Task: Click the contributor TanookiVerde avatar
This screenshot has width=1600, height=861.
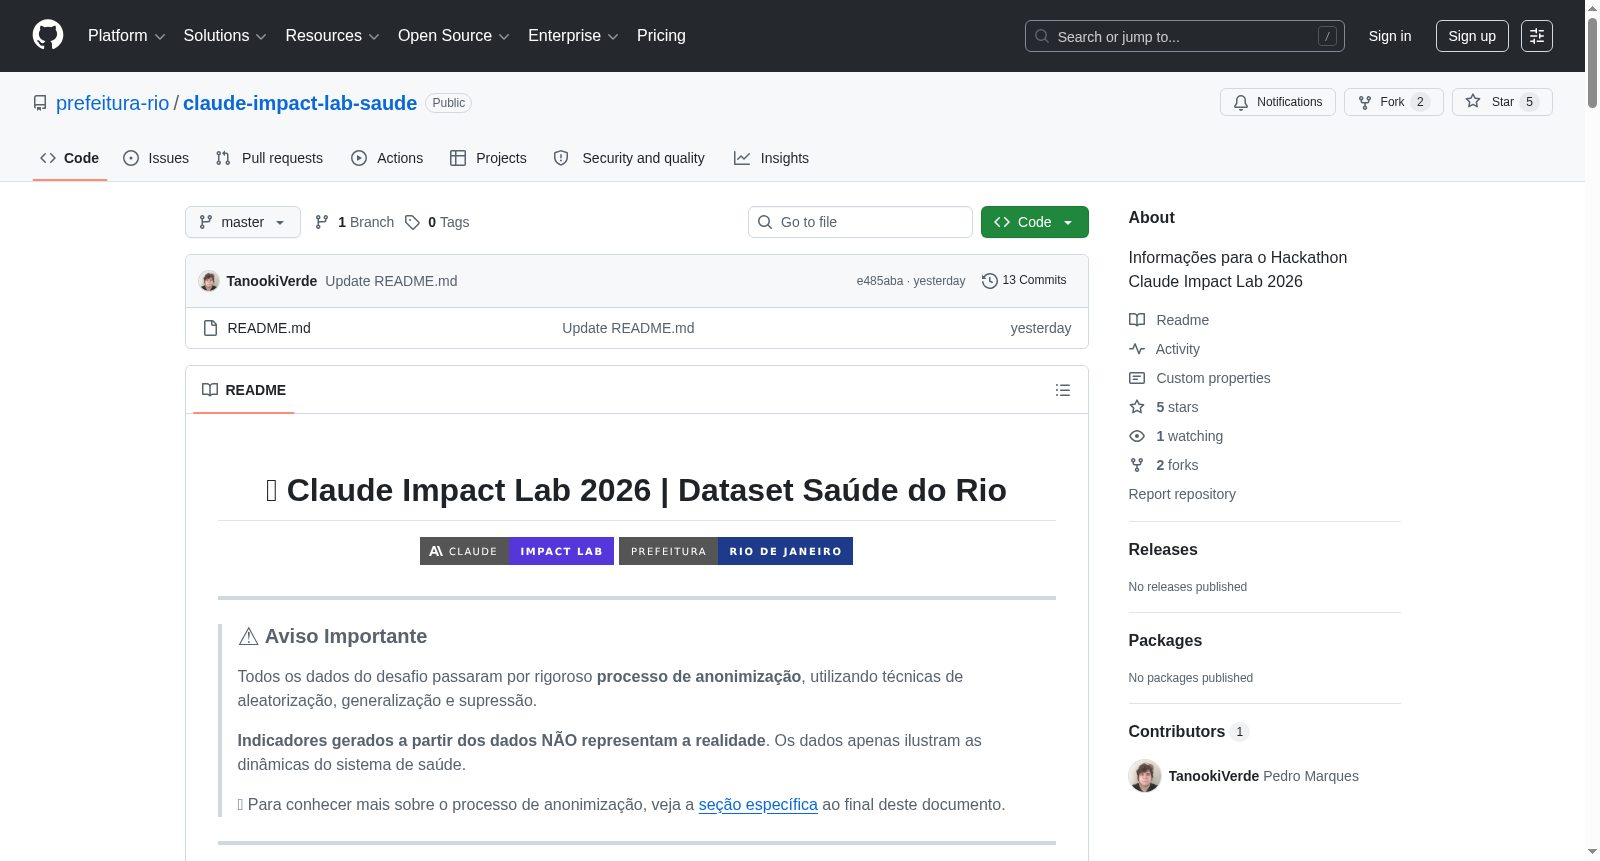Action: click(1145, 776)
